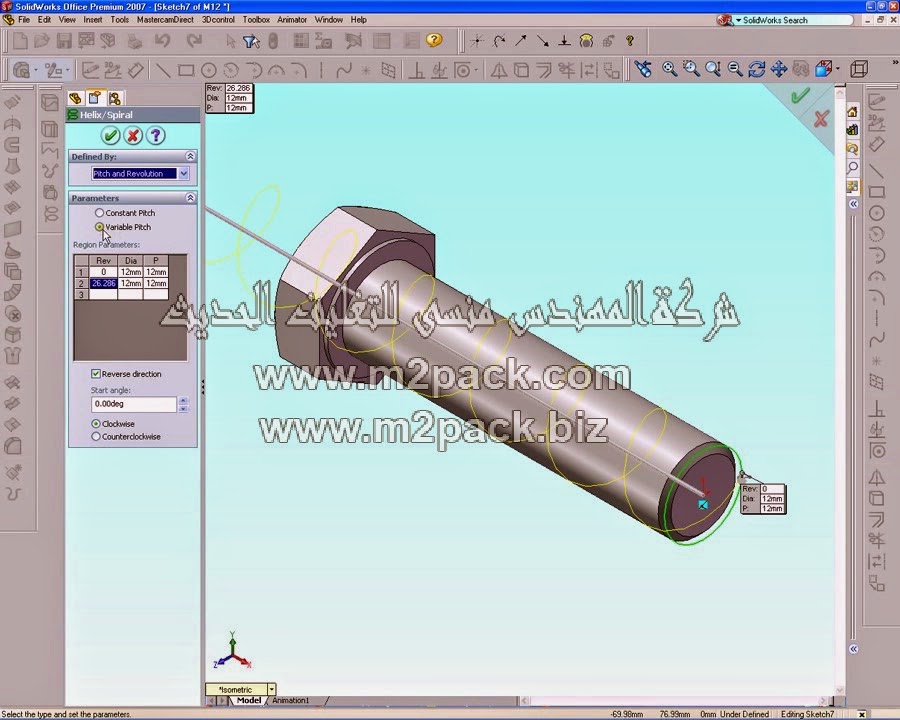This screenshot has width=900, height=720.
Task: Click the Zoom Out magnifier icon
Action: (x=735, y=69)
